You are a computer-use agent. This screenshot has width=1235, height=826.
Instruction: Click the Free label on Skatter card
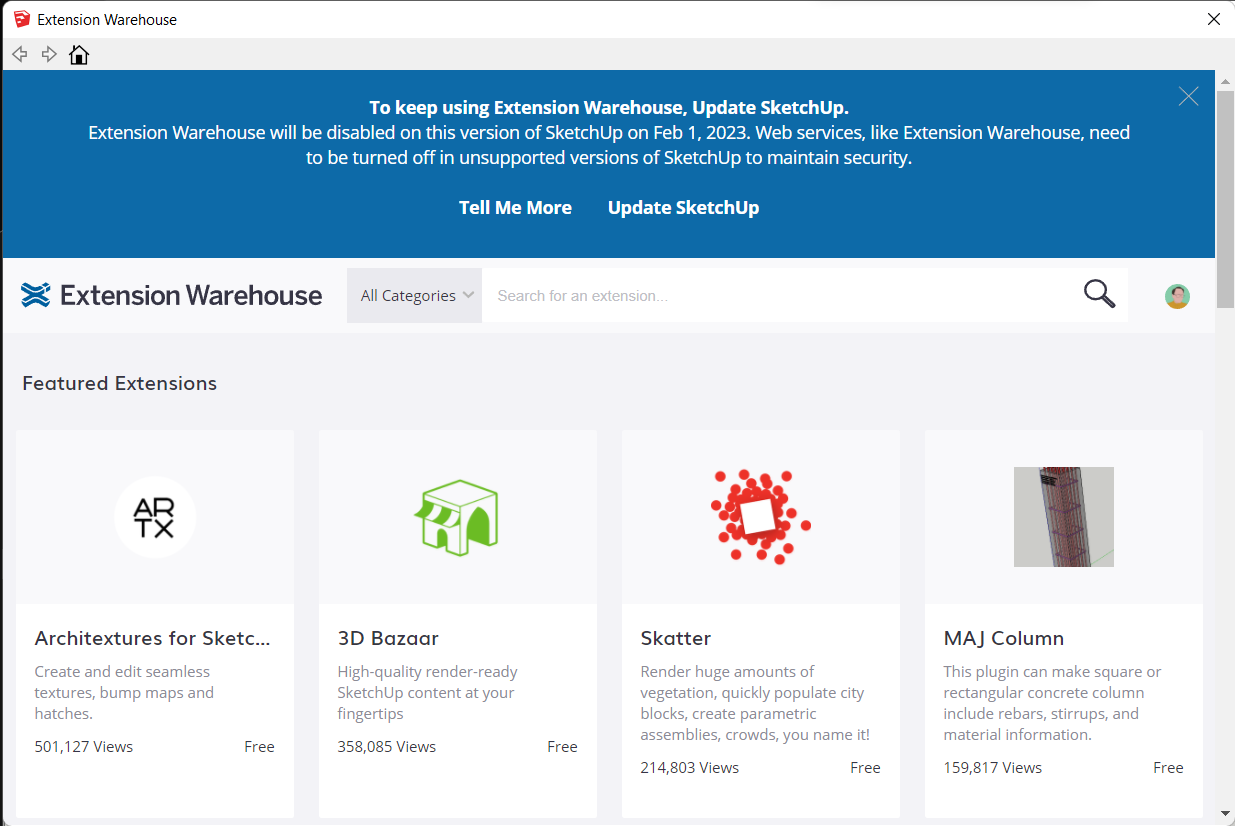click(x=865, y=768)
